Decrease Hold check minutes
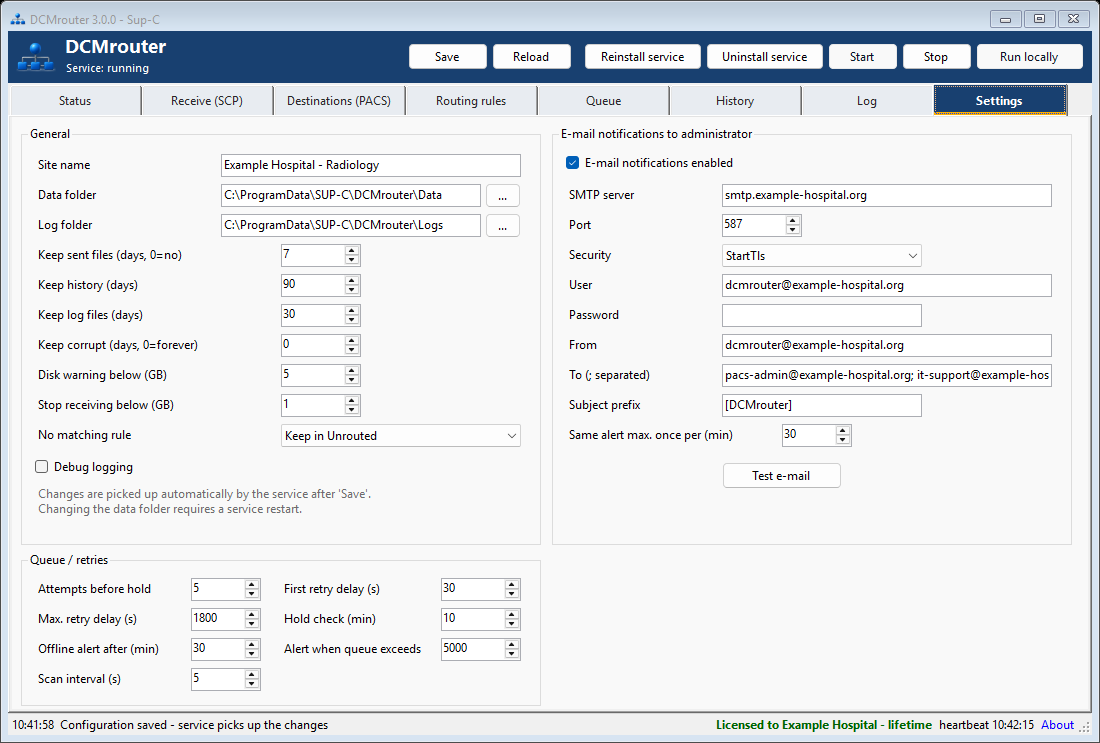 point(512,624)
